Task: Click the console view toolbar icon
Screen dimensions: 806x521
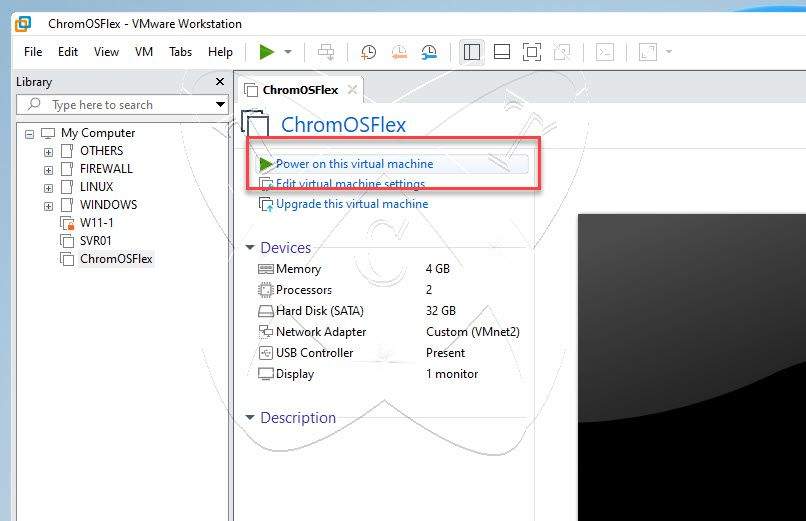Action: [605, 52]
